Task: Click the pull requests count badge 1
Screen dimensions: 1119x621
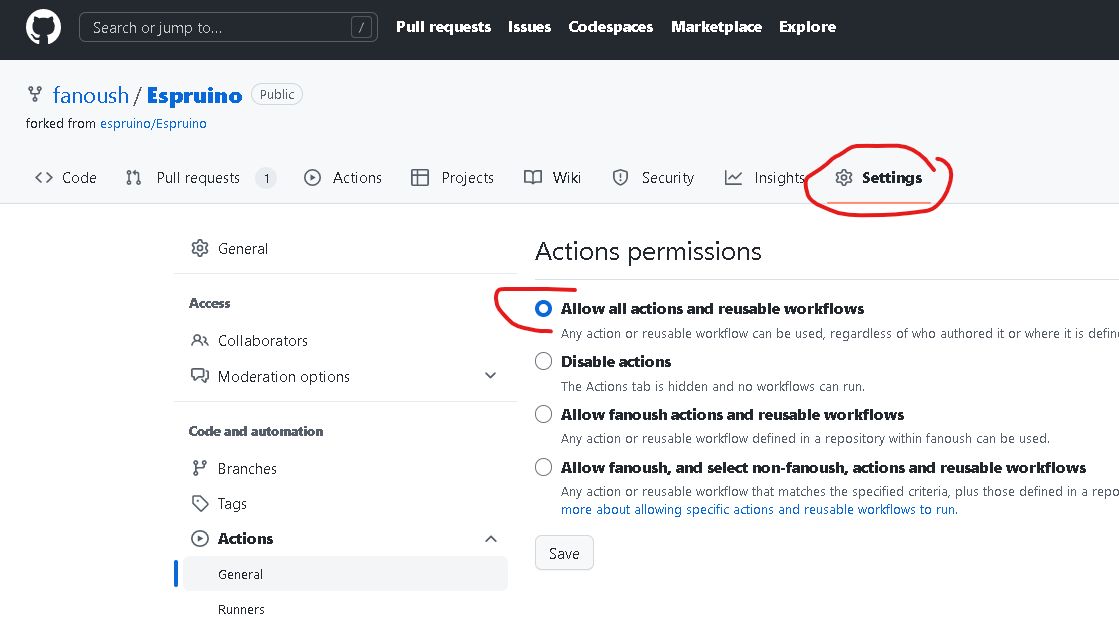Action: tap(266, 178)
